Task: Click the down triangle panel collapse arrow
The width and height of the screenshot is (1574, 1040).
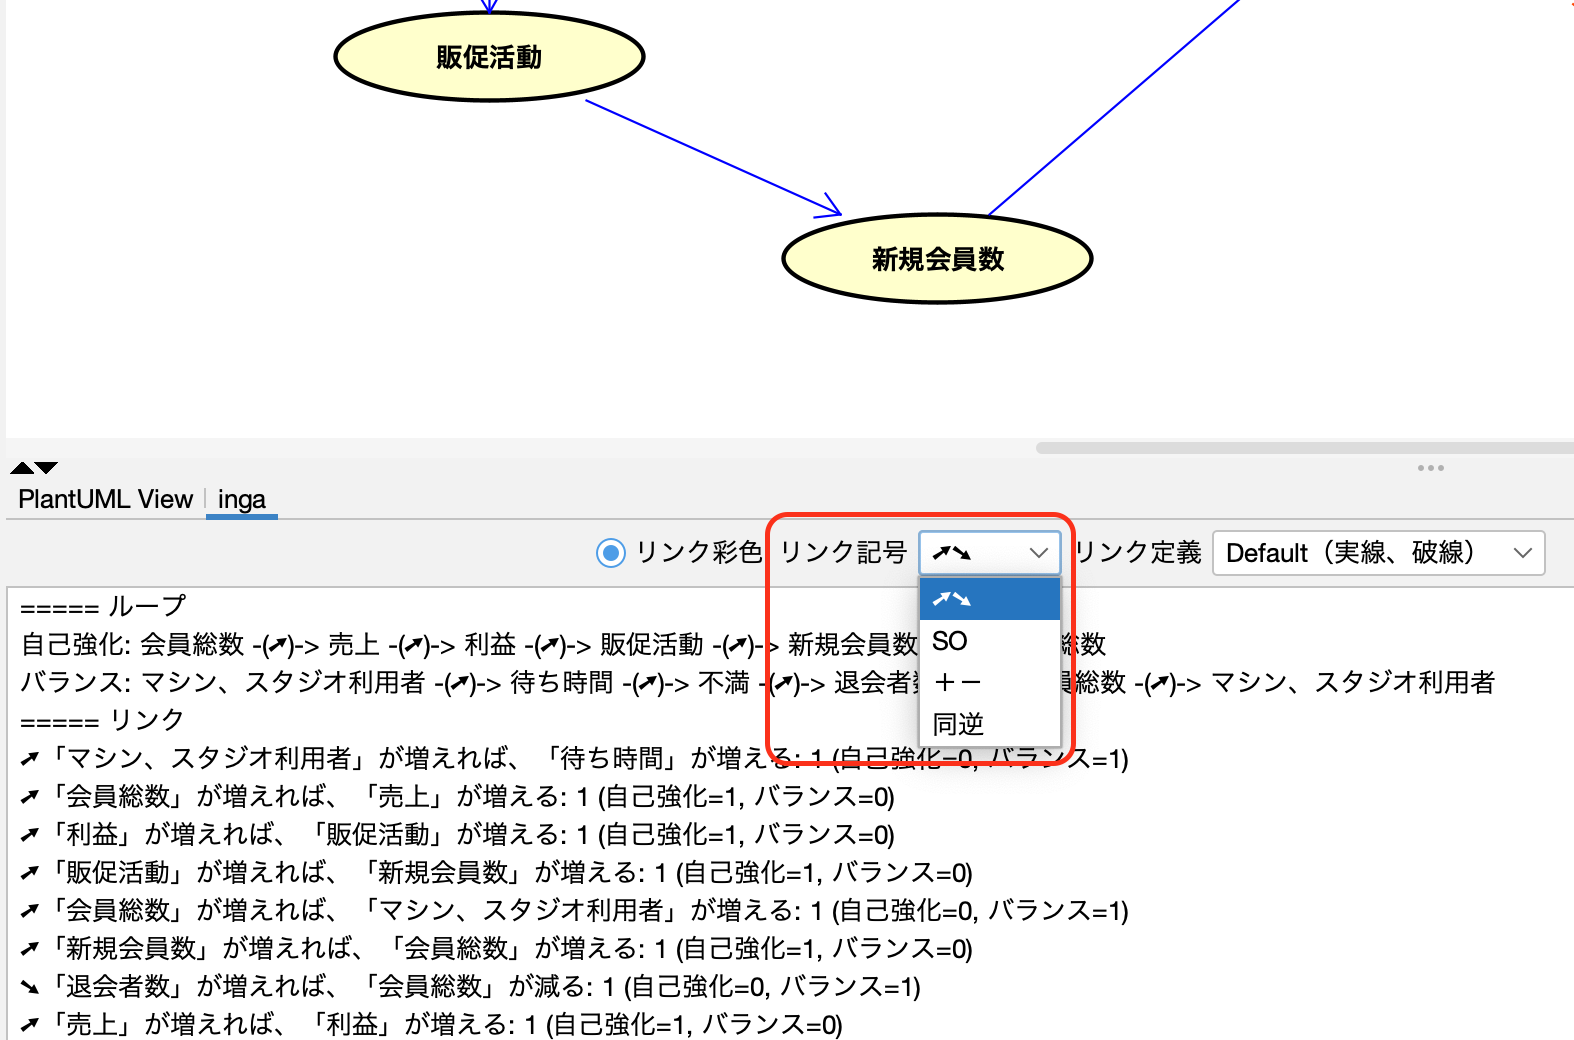Action: coord(47,467)
